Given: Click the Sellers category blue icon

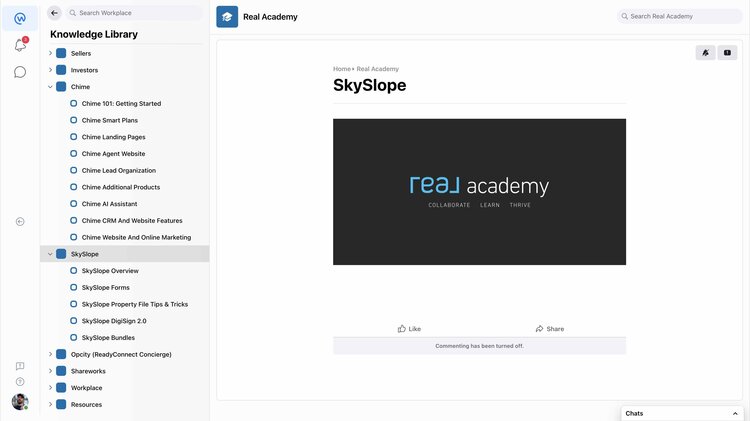Looking at the screenshot, I should point(61,53).
